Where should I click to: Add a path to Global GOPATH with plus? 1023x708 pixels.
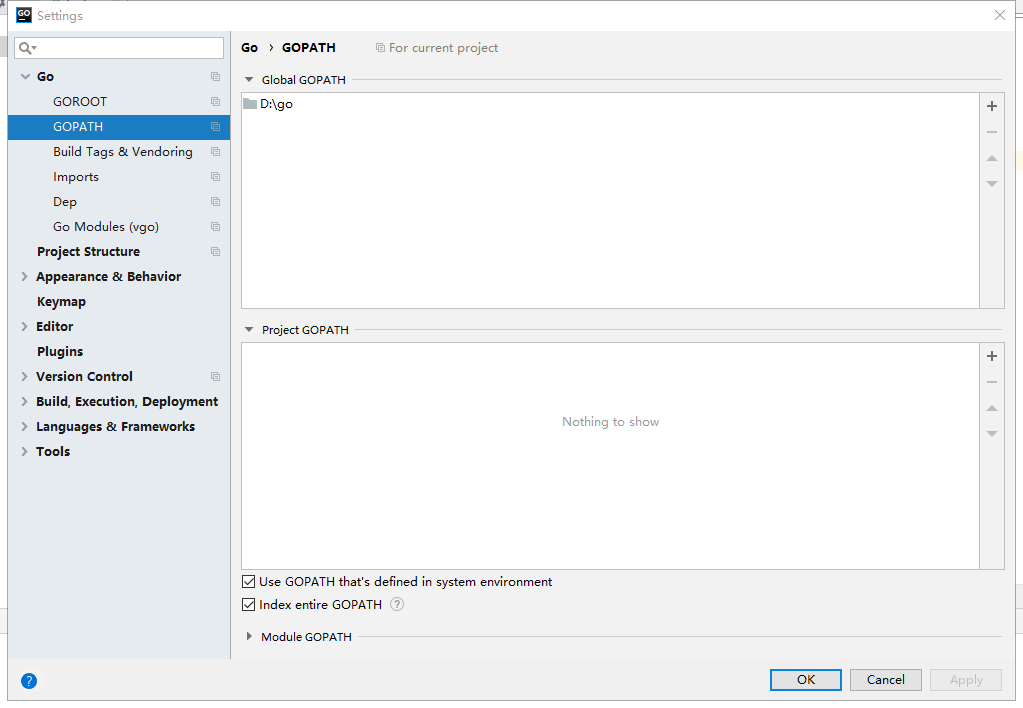(x=992, y=106)
